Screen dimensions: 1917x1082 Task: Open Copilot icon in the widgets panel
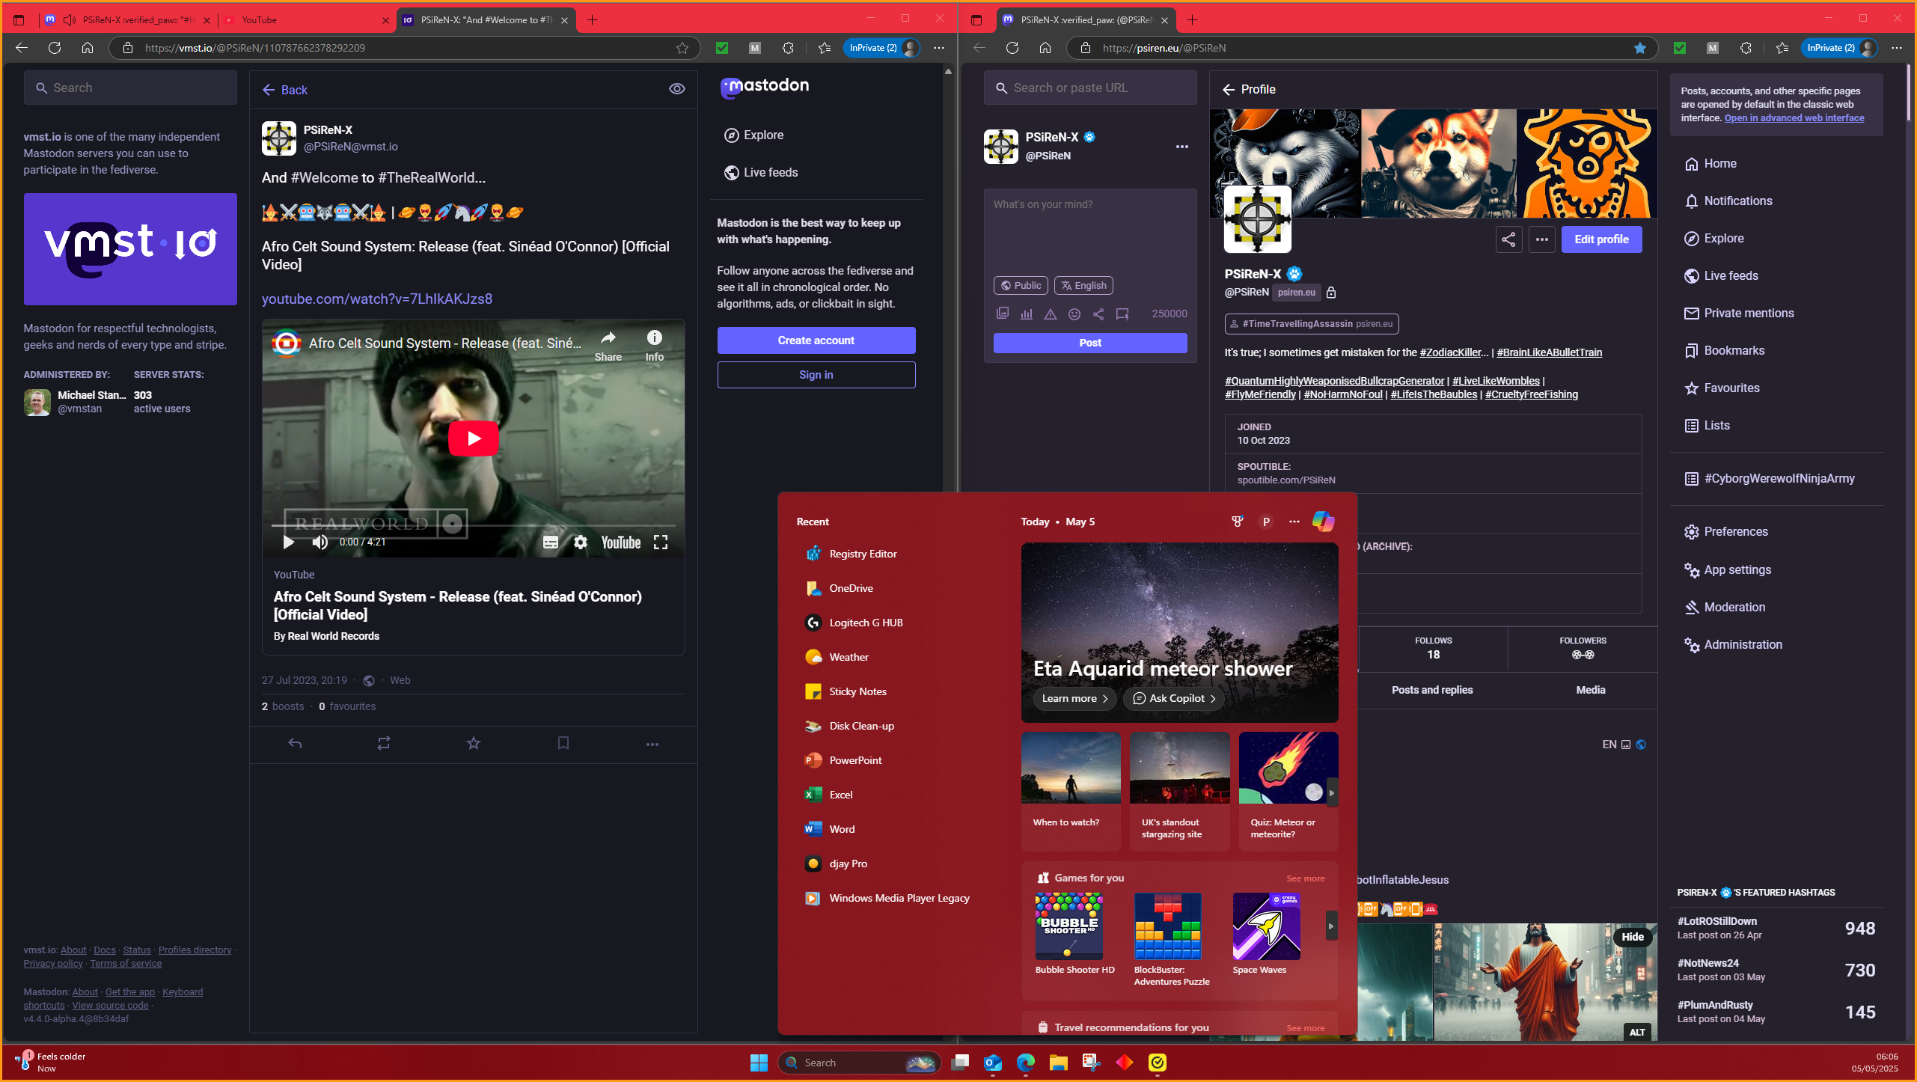click(1323, 521)
